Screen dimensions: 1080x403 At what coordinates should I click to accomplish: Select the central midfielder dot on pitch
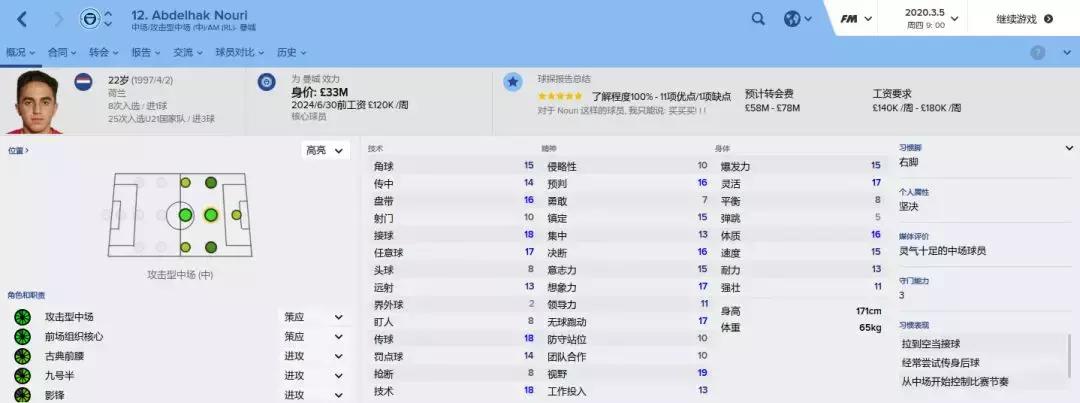(185, 215)
